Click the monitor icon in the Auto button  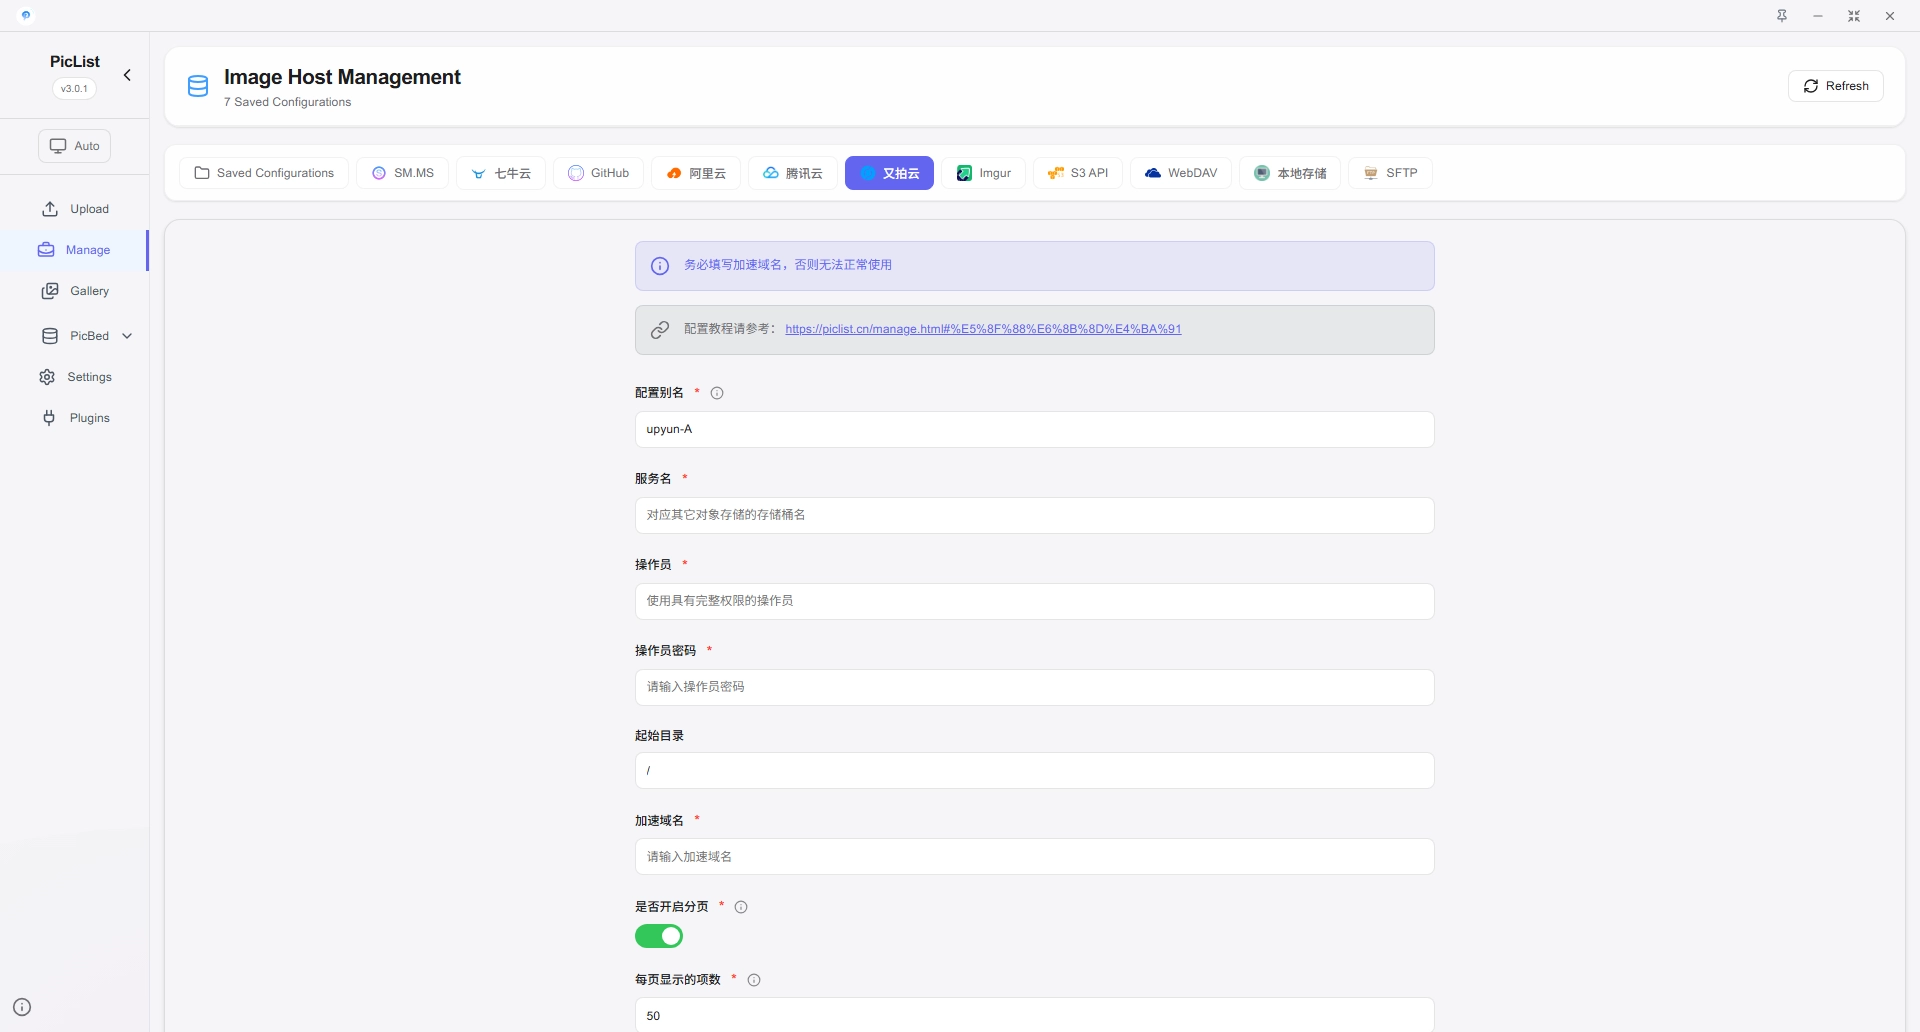(58, 146)
